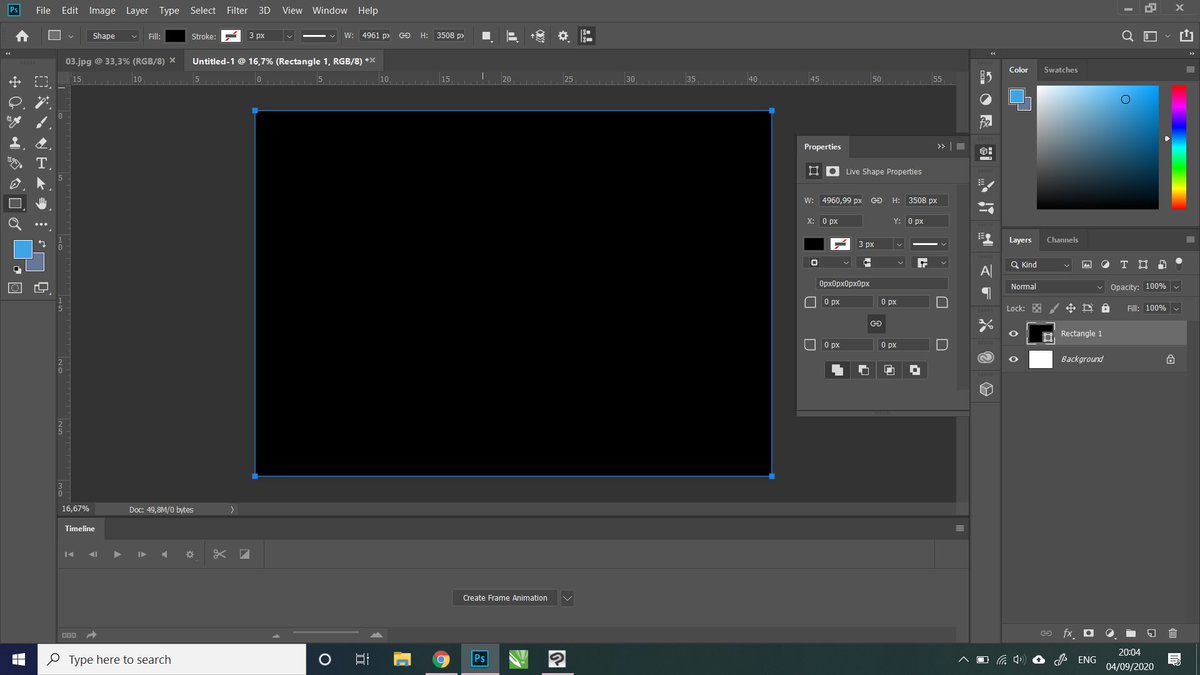Open the Shape tool mode dropdown
This screenshot has width=1200, height=675.
(x=113, y=36)
